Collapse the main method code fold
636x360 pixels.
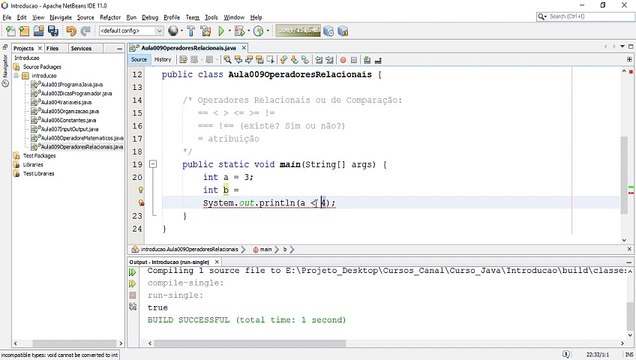coord(153,164)
